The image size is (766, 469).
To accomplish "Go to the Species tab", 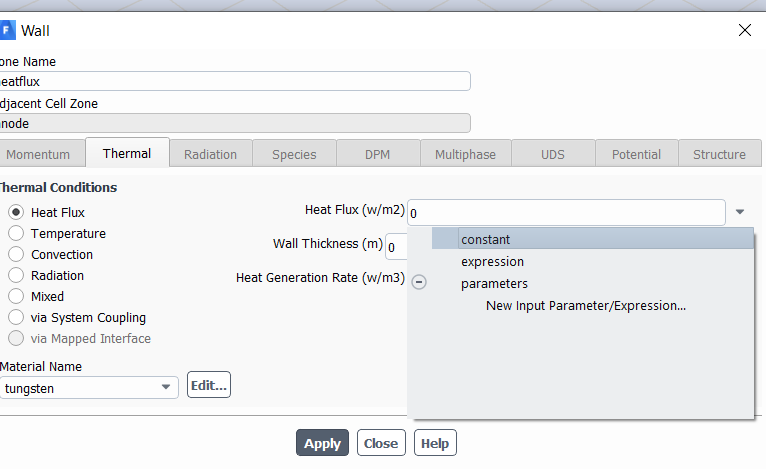I will (x=294, y=154).
